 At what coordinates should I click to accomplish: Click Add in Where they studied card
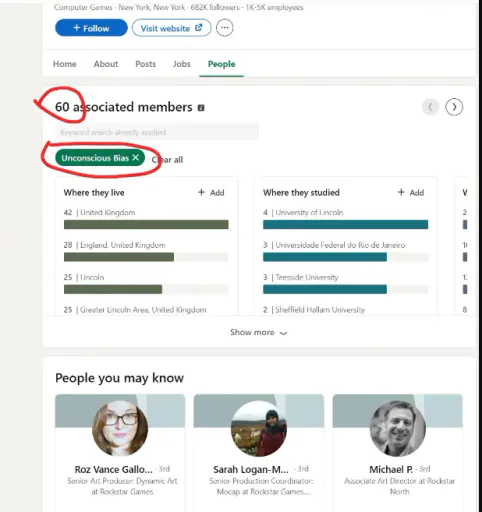[411, 192]
